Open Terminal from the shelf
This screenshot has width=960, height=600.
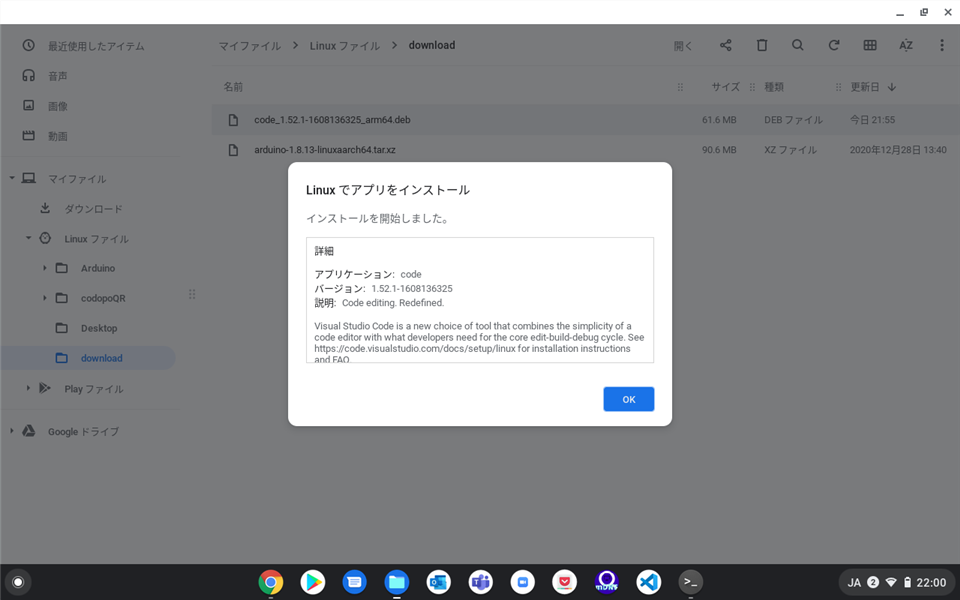coord(690,582)
